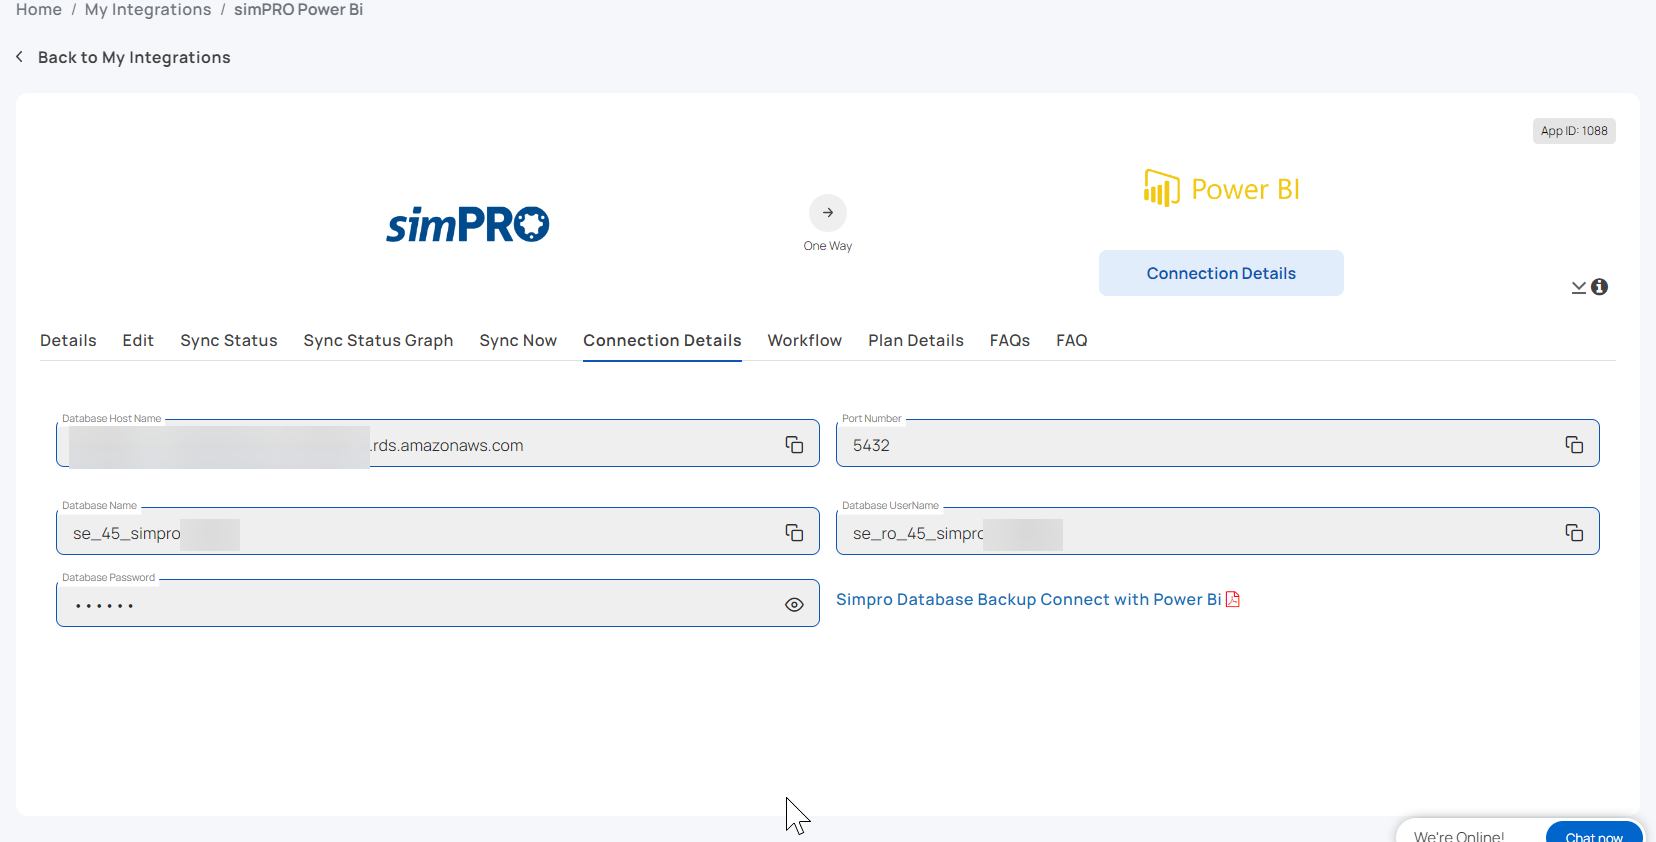This screenshot has height=842, width=1656.
Task: Click the blue Connection Details button
Action: click(x=1221, y=273)
